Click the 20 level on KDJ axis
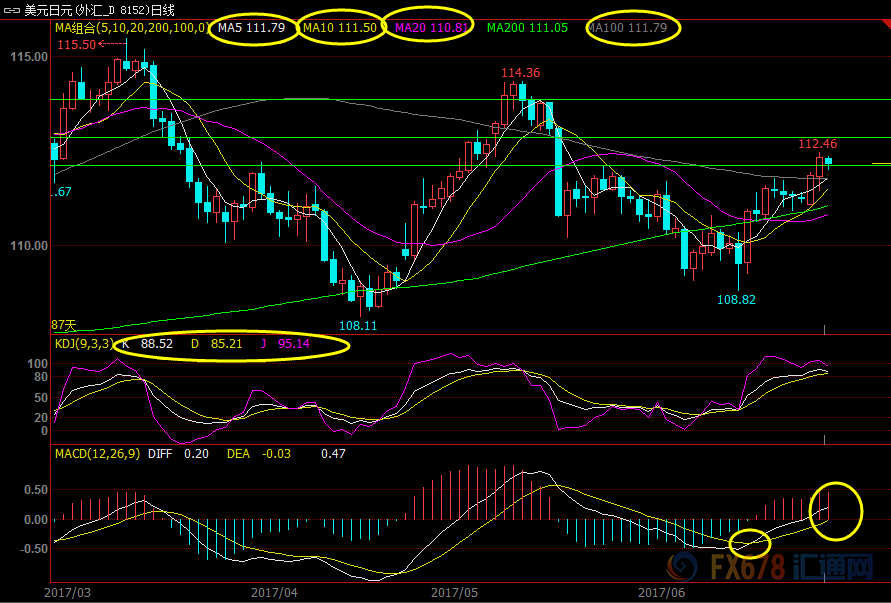 click(41, 418)
